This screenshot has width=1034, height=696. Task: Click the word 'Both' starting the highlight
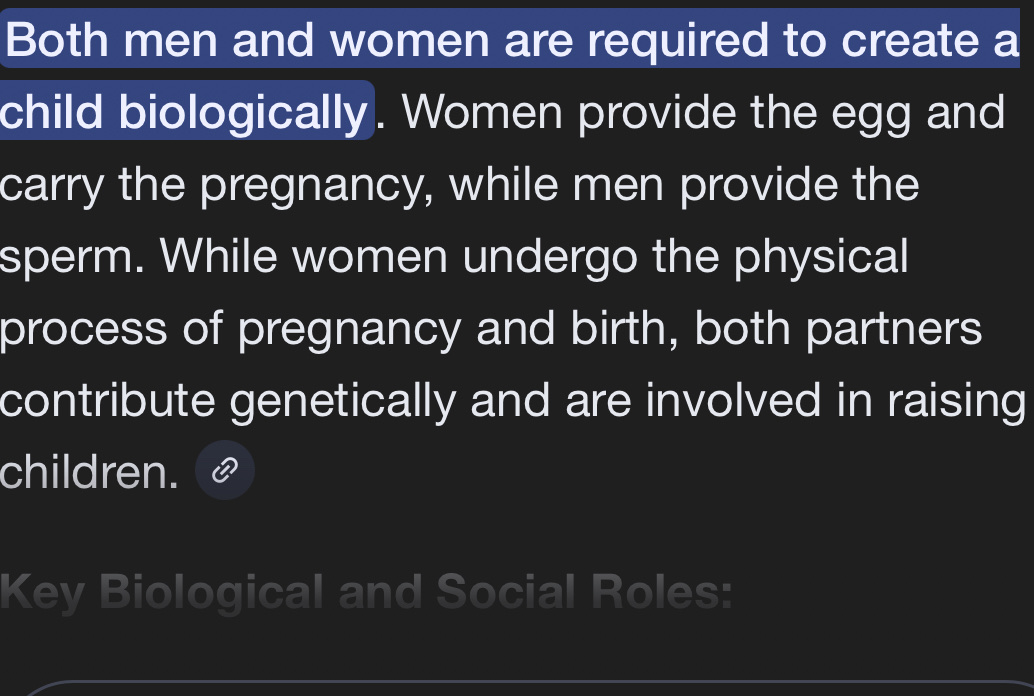(x=62, y=41)
